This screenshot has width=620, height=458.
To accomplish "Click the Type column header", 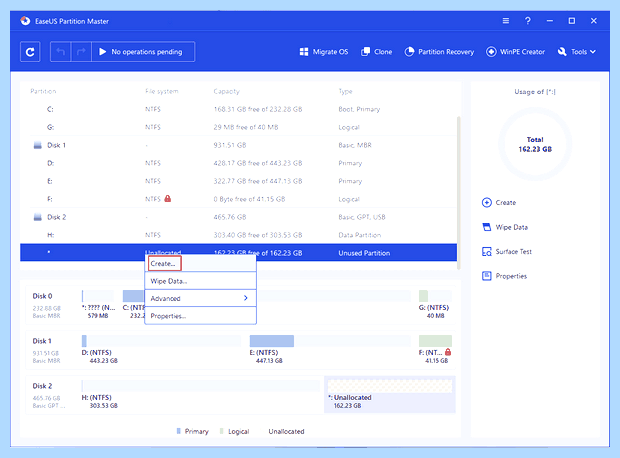I will coord(345,91).
